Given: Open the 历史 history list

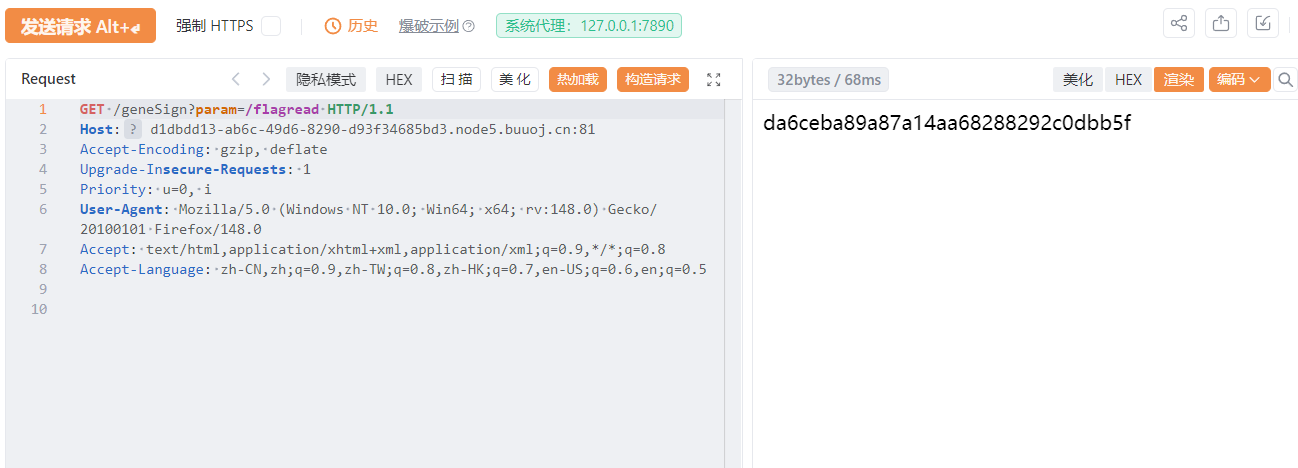Looking at the screenshot, I should coord(351,26).
